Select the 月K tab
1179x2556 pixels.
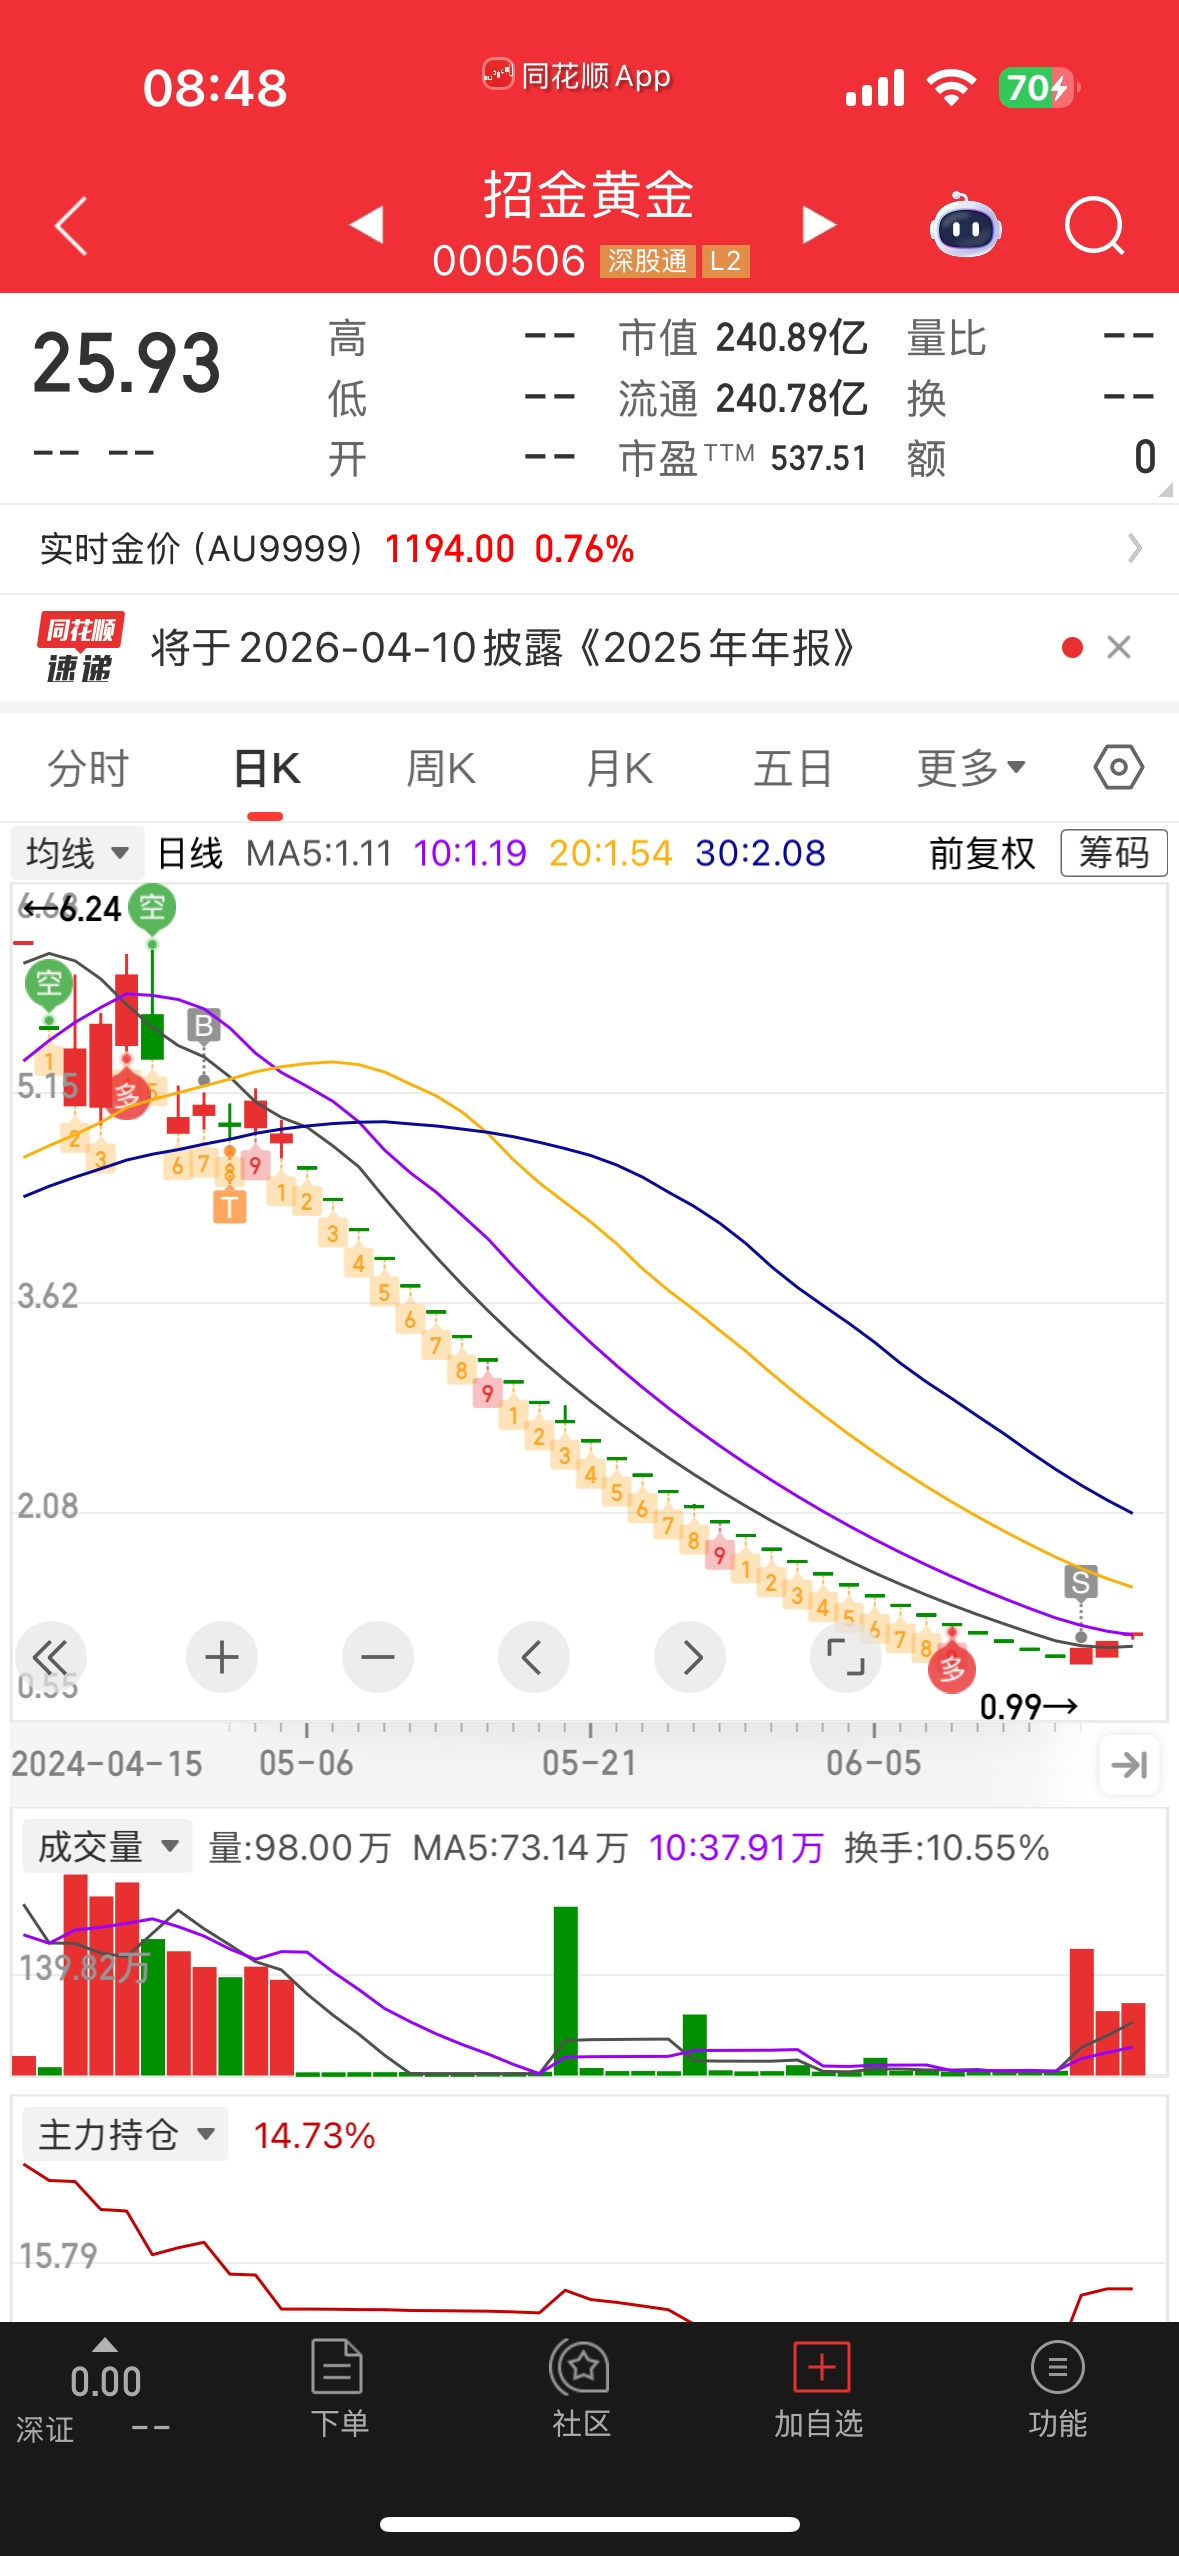(619, 769)
